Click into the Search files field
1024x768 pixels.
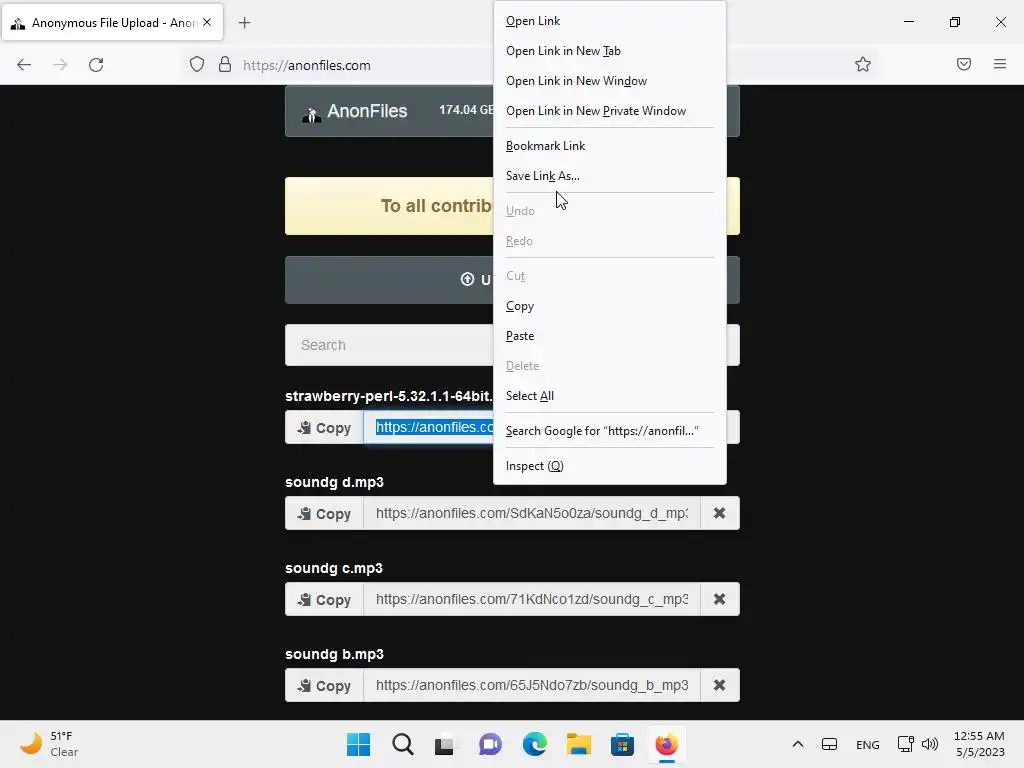[x=389, y=345]
